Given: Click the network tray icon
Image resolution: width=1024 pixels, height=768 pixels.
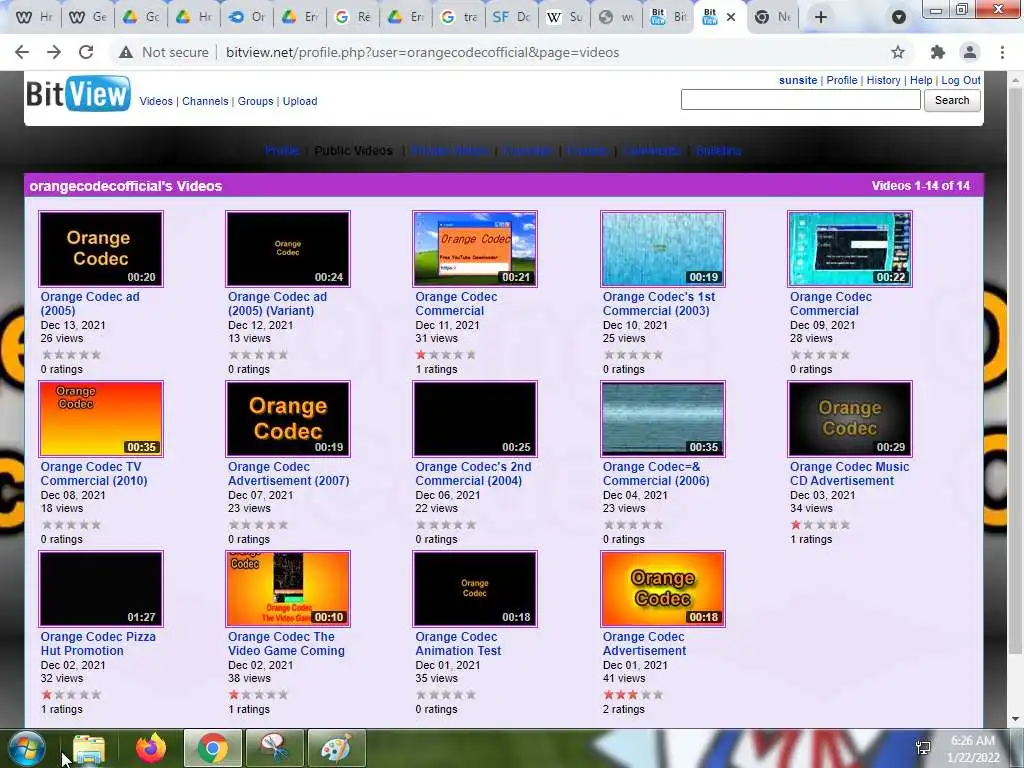Looking at the screenshot, I should [x=923, y=748].
